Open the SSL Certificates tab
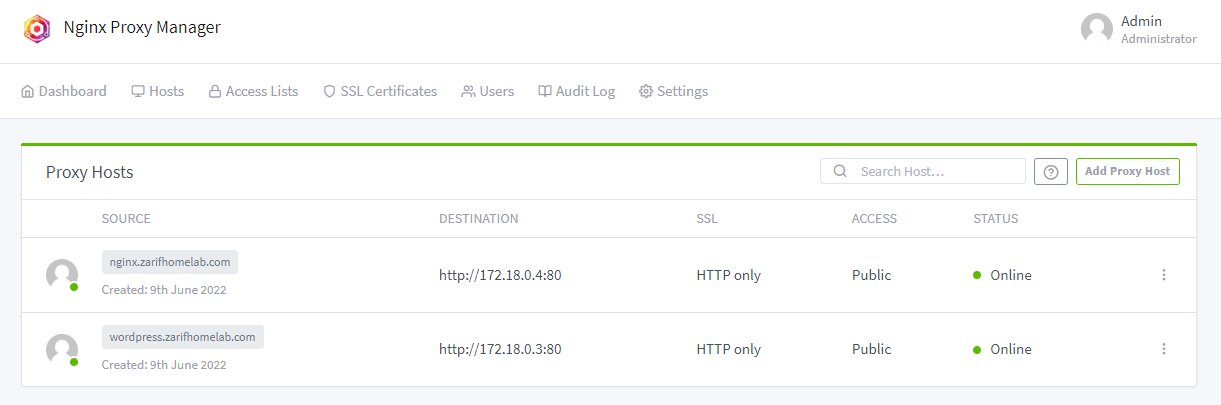 pyautogui.click(x=380, y=91)
